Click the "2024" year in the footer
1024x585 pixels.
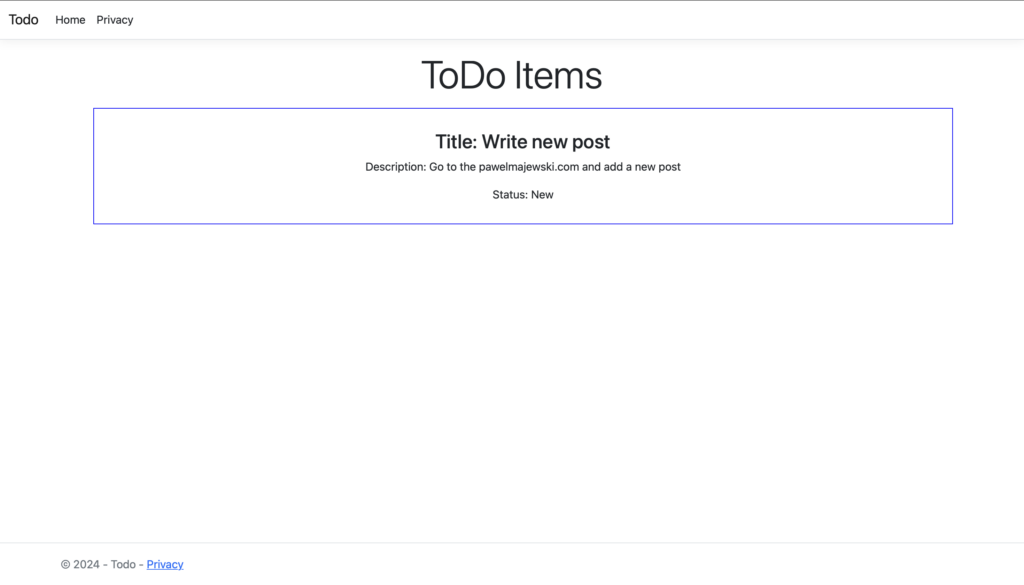[x=87, y=565]
